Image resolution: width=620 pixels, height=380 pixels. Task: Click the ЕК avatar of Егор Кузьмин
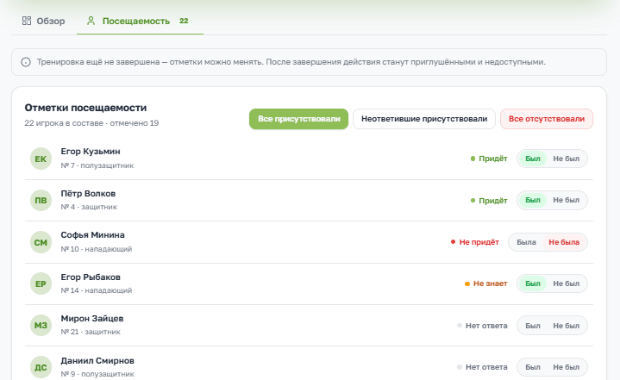tap(41, 159)
